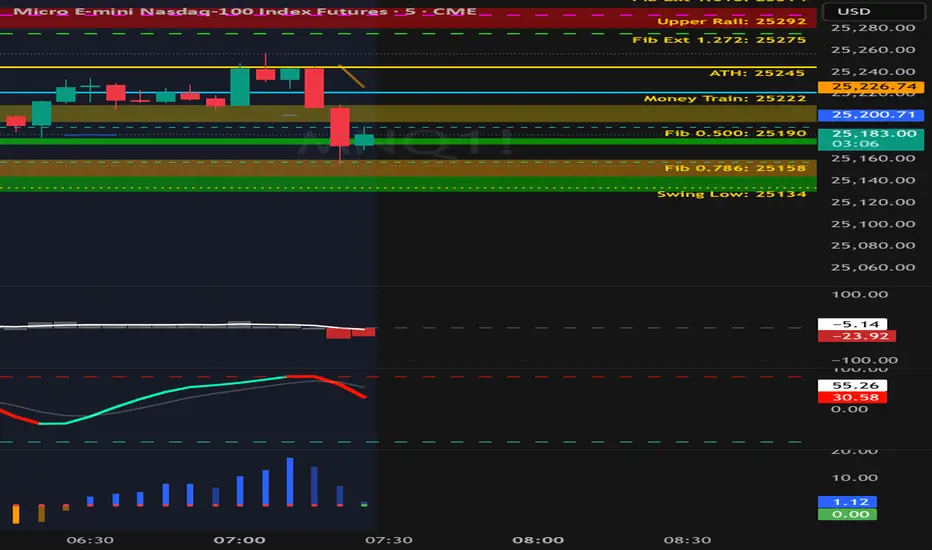Select the 'Fib 0.500: 25190' label
This screenshot has height=550, width=932.
click(x=735, y=133)
